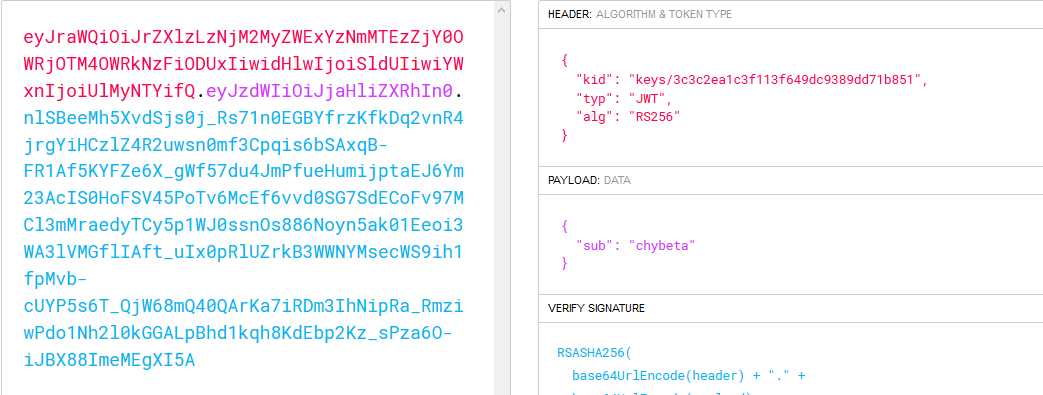This screenshot has width=1043, height=395.
Task: Click the base64UrlEncode(header) line
Action: pos(688,376)
